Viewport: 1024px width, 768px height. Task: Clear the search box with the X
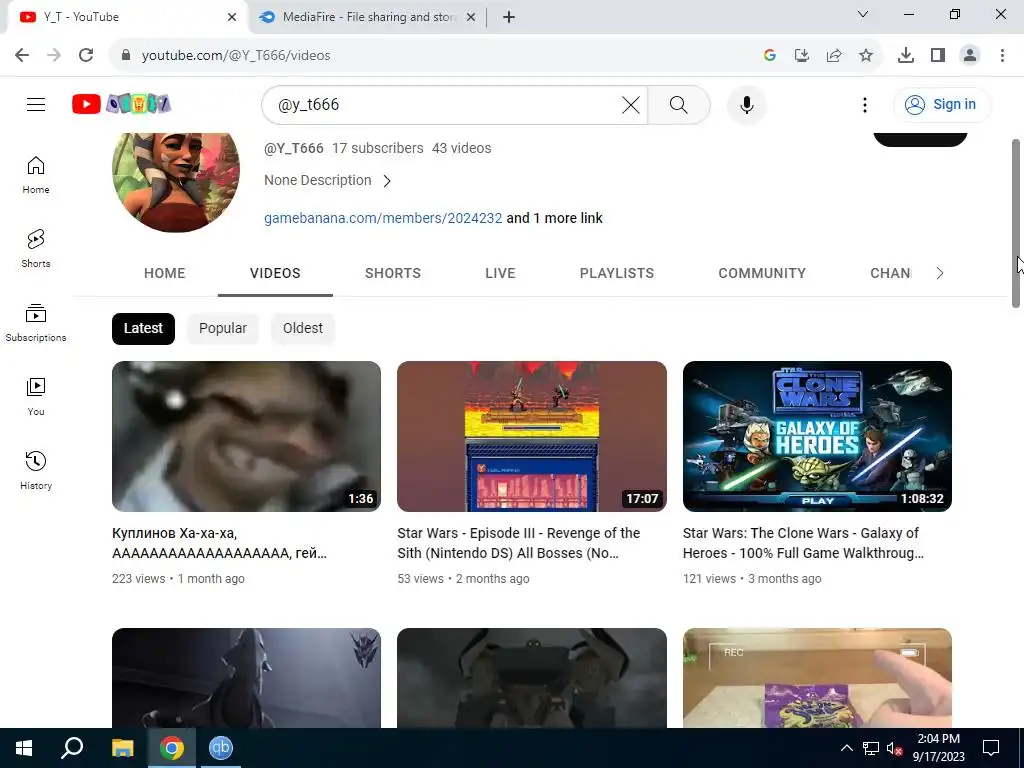[x=630, y=104]
